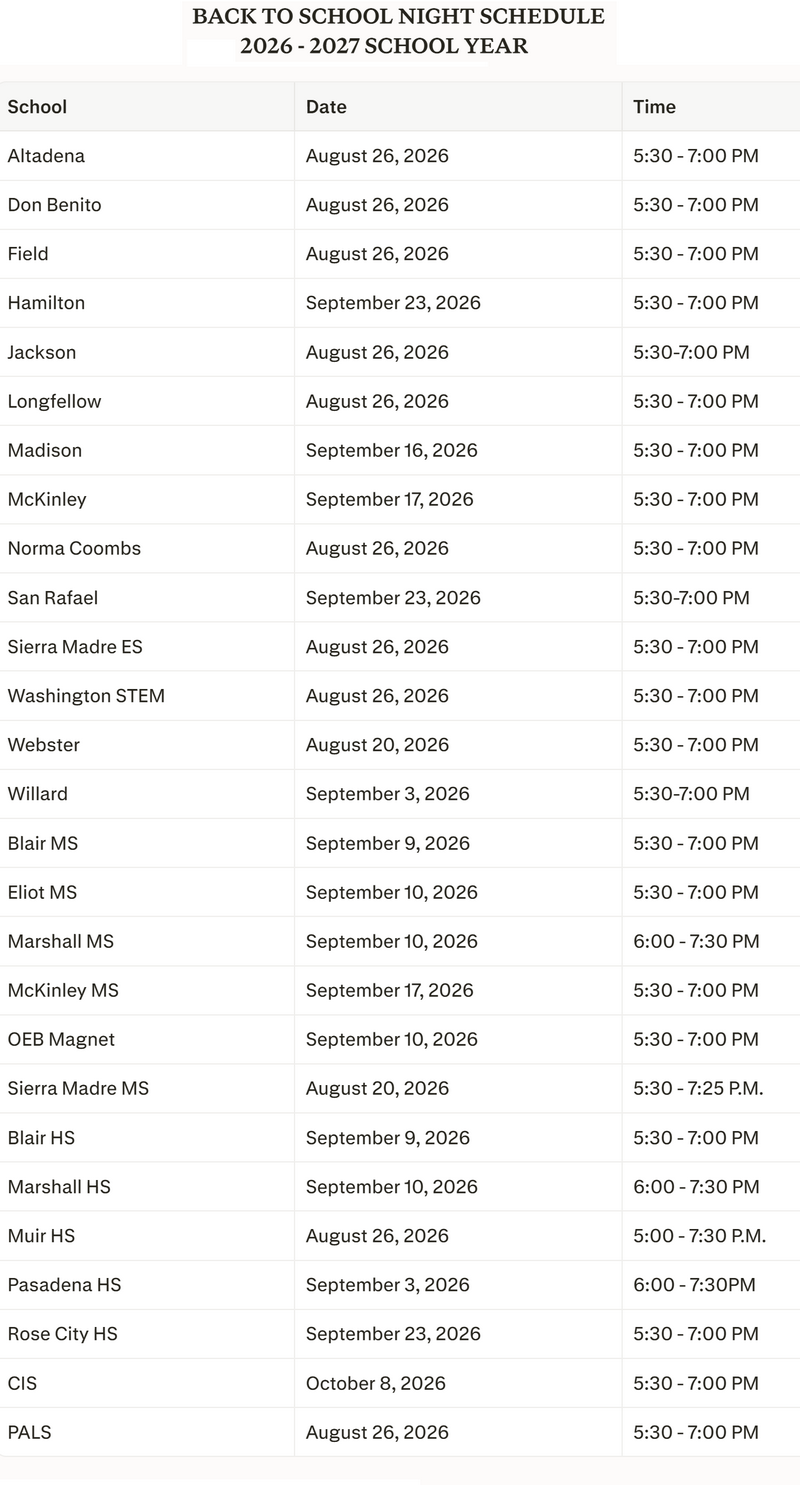Click the Date column header
Image resolution: width=800 pixels, height=1485 pixels.
tap(326, 107)
